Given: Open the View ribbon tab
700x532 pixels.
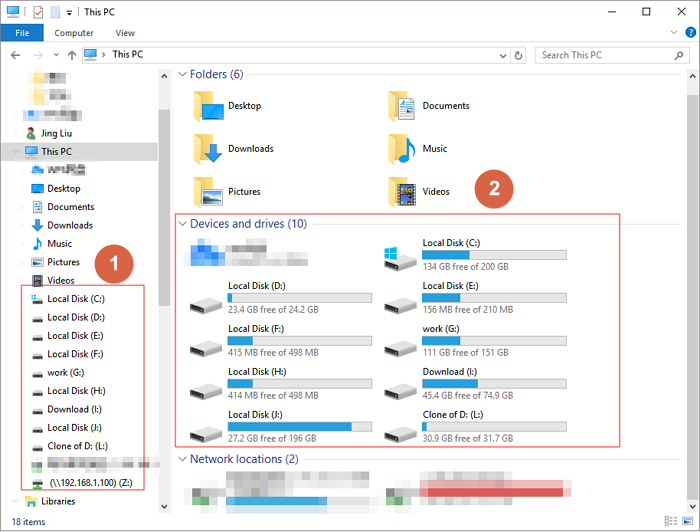Looking at the screenshot, I should tap(125, 33).
